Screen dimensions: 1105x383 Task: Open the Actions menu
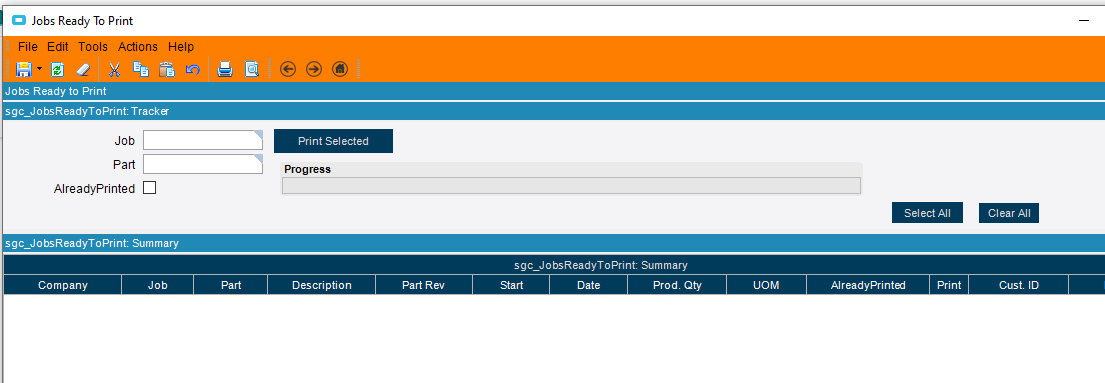click(137, 47)
